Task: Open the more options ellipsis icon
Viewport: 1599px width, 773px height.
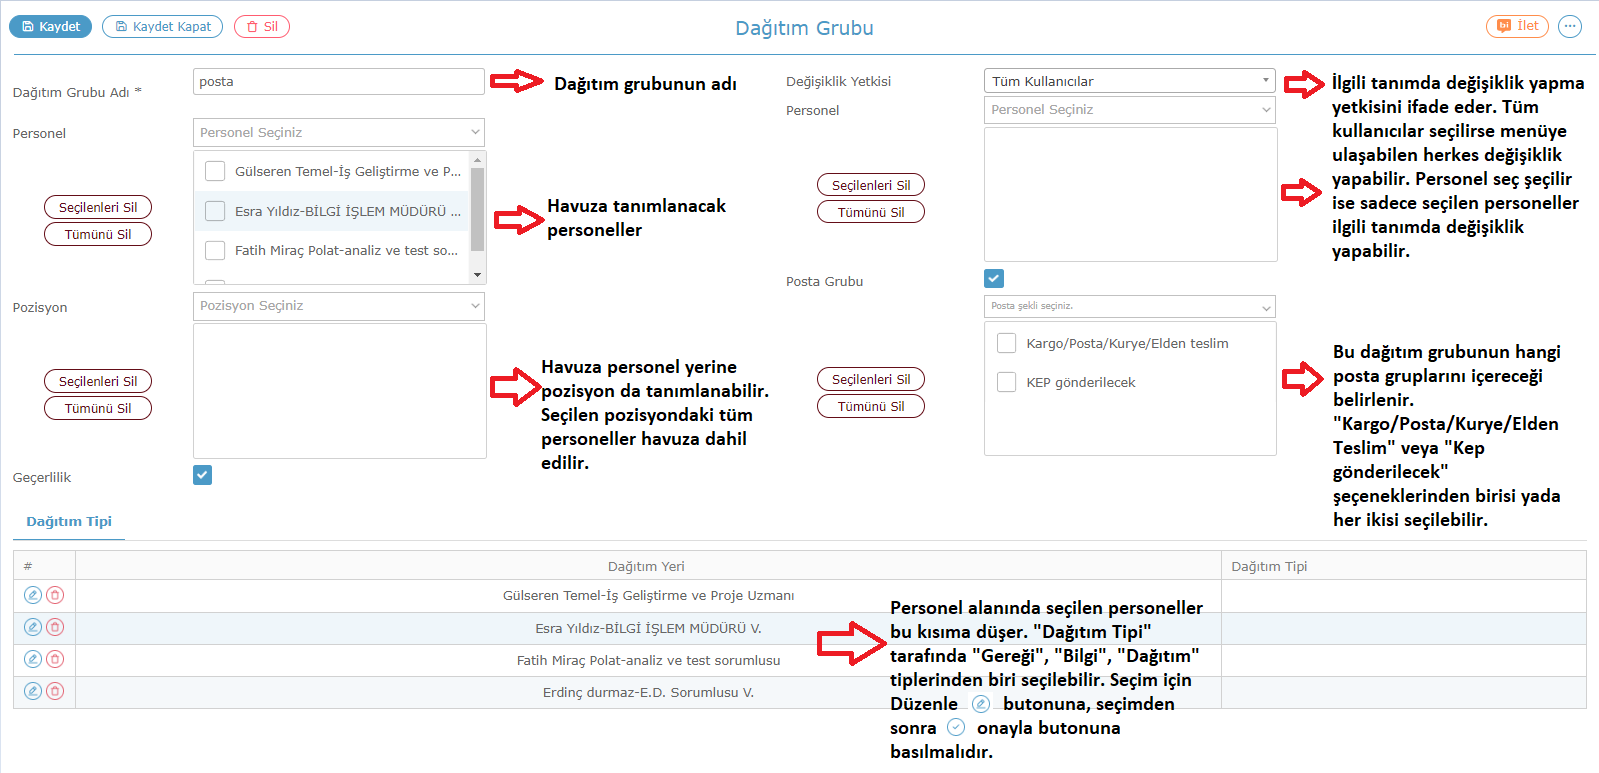Action: [x=1570, y=26]
